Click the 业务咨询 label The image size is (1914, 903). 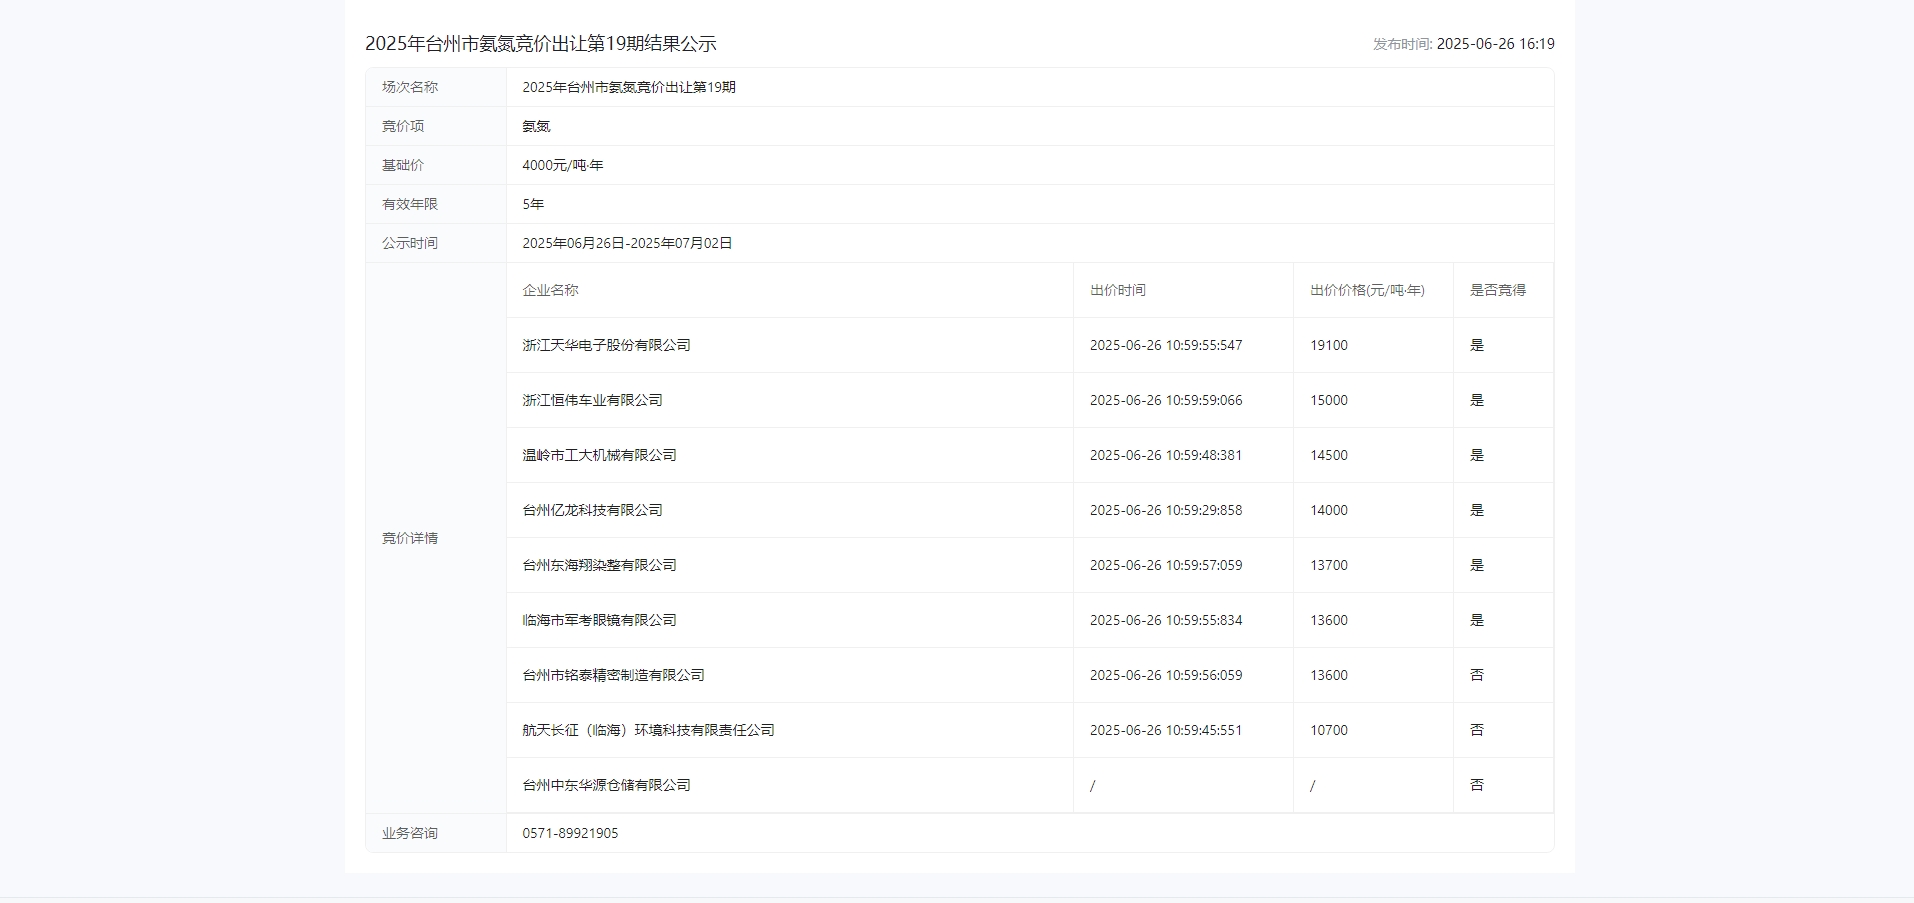(x=410, y=833)
